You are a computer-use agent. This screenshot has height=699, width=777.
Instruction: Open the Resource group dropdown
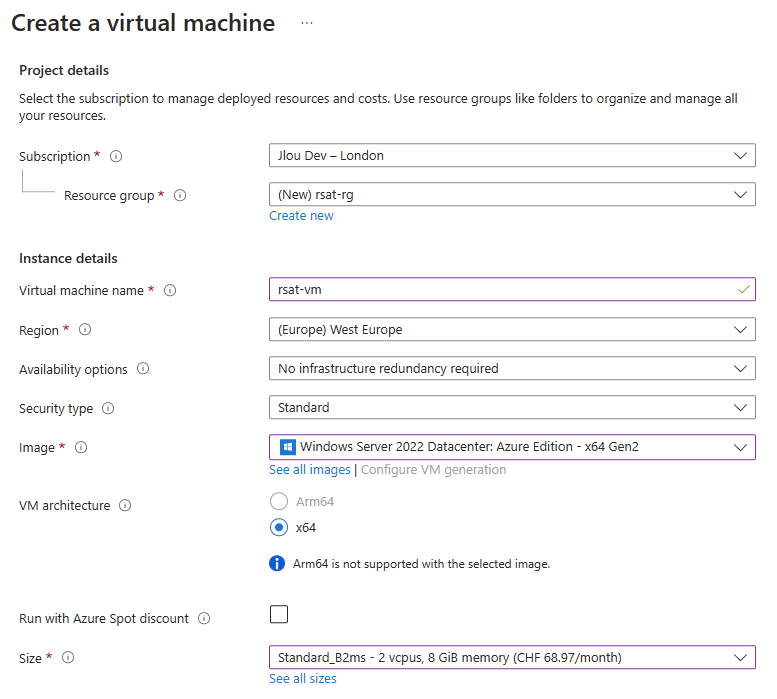[512, 195]
